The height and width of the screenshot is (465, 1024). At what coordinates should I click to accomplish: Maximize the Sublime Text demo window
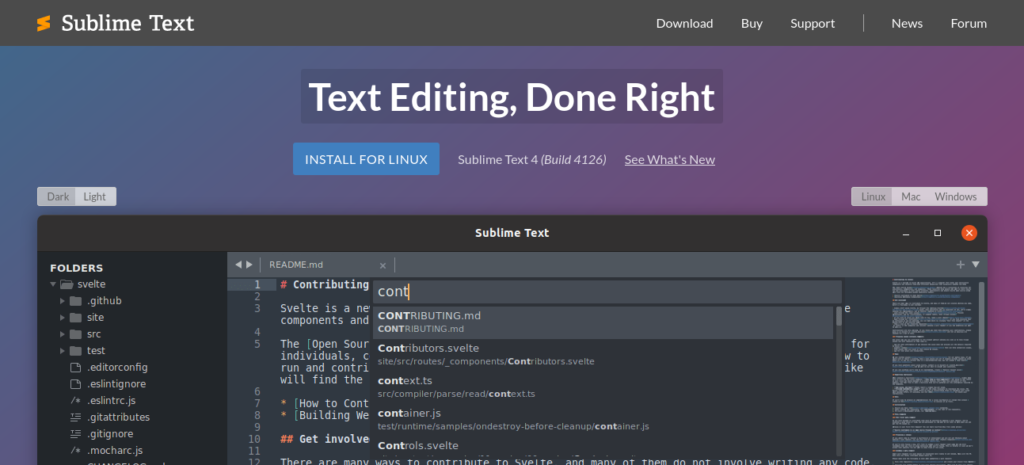pos(938,233)
